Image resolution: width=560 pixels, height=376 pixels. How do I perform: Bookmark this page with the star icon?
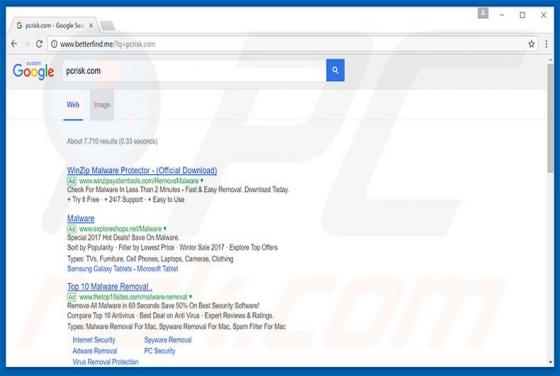click(x=531, y=44)
